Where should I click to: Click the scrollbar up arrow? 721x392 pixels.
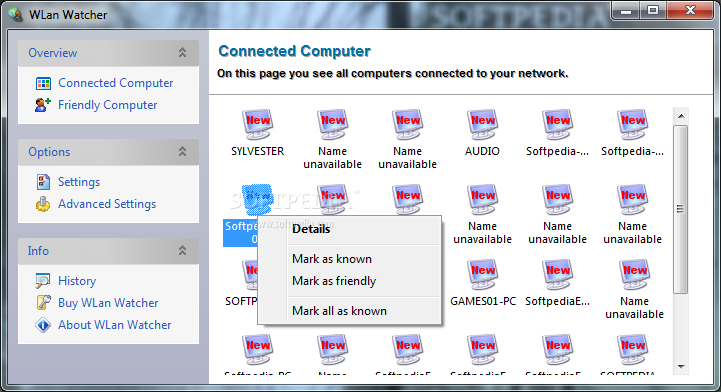point(681,116)
